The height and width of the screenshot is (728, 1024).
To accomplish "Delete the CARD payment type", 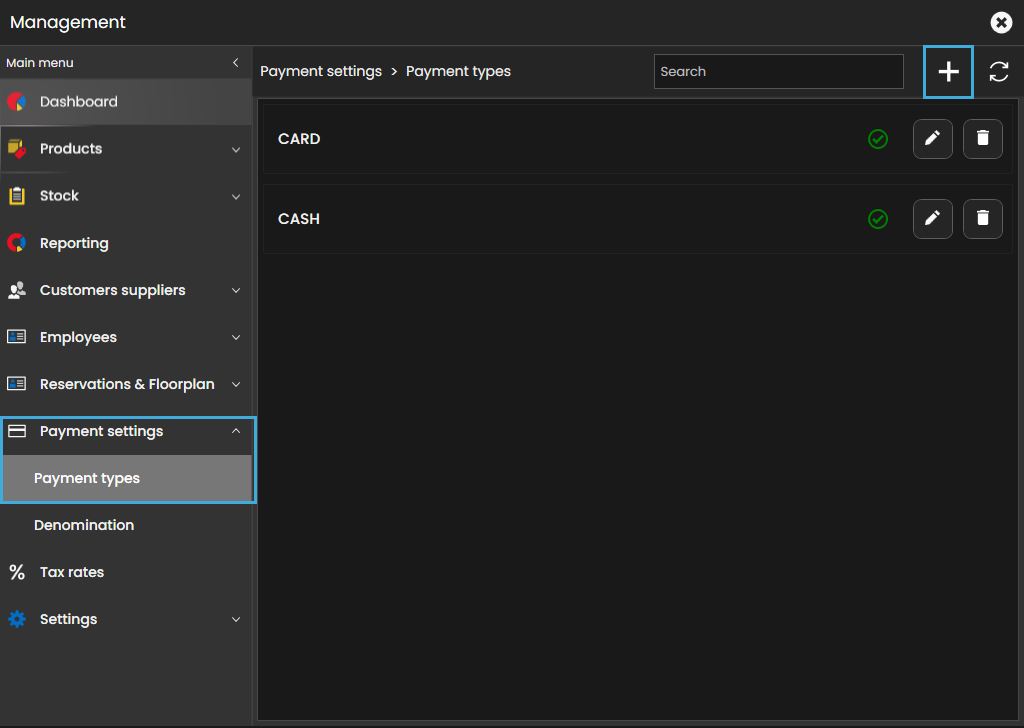I will [982, 139].
